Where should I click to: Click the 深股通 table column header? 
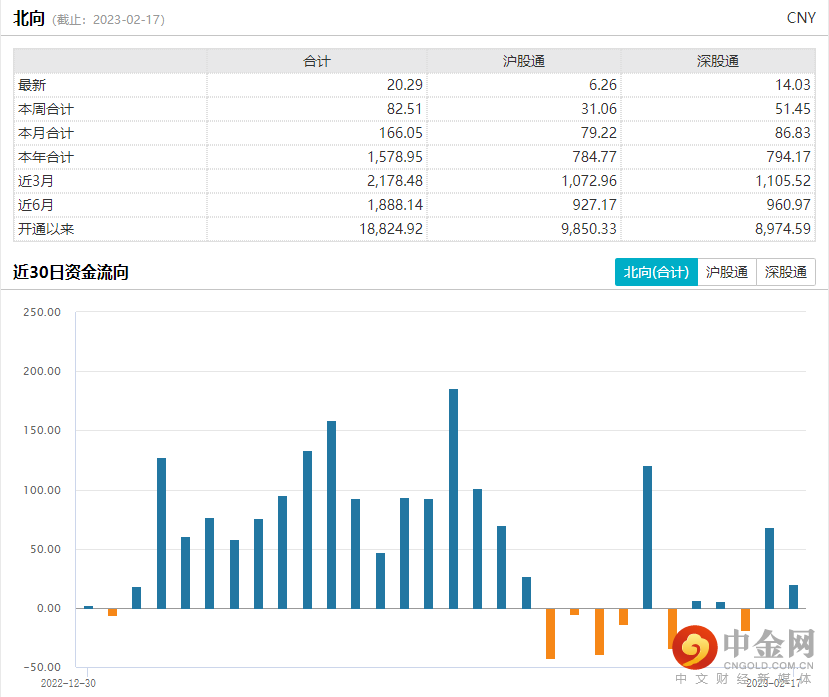pos(717,61)
